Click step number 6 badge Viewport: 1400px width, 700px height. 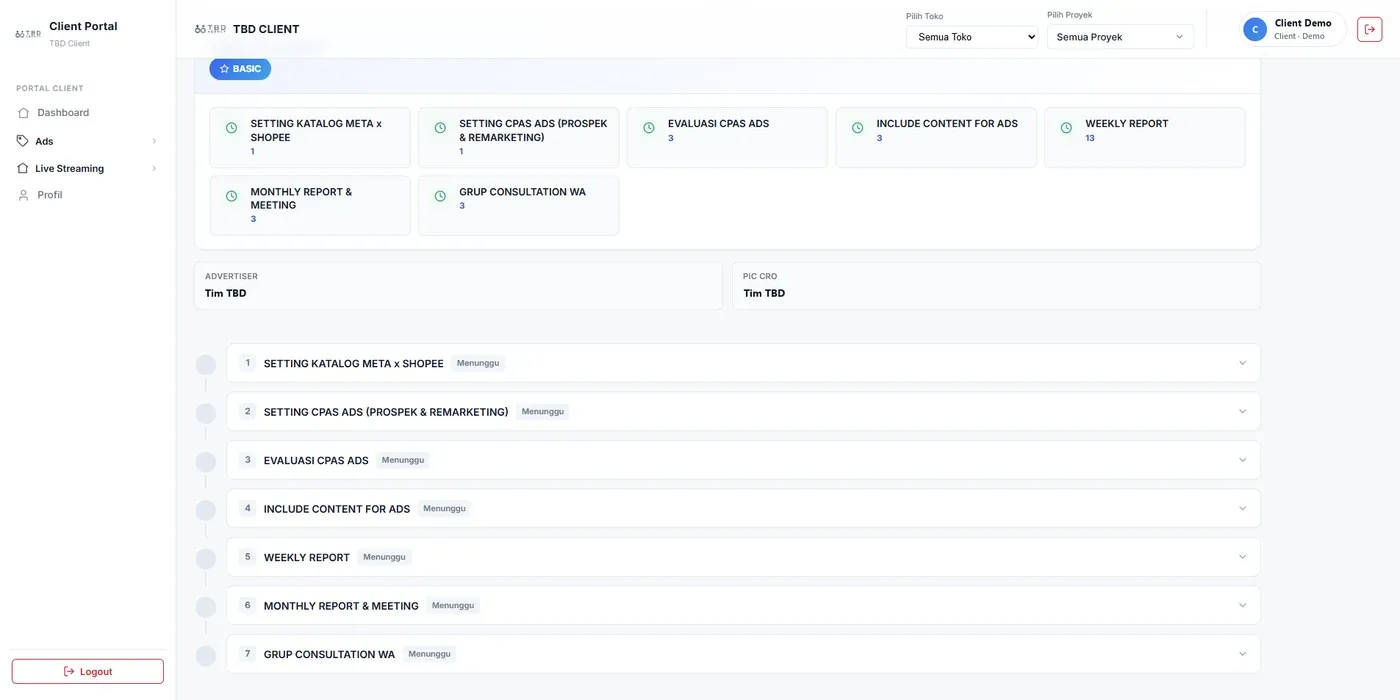coord(248,605)
